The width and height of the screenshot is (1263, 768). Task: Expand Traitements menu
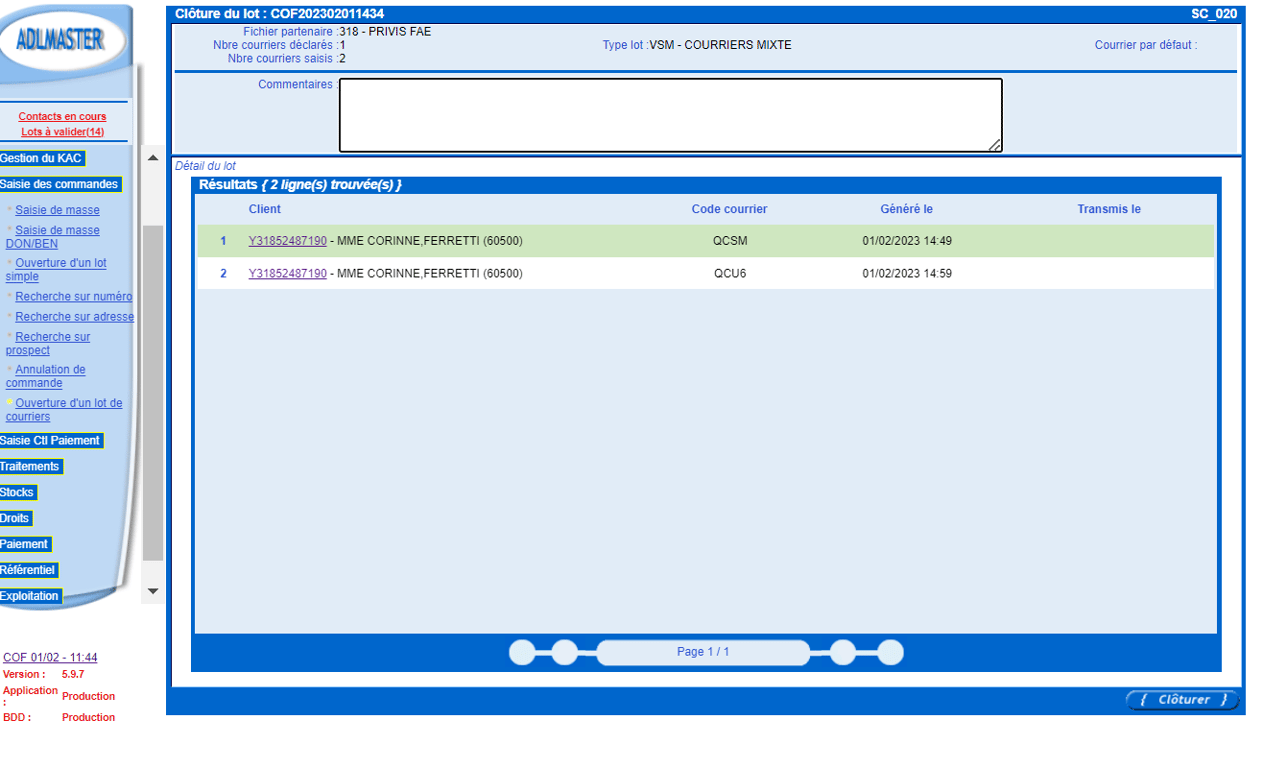(x=30, y=466)
